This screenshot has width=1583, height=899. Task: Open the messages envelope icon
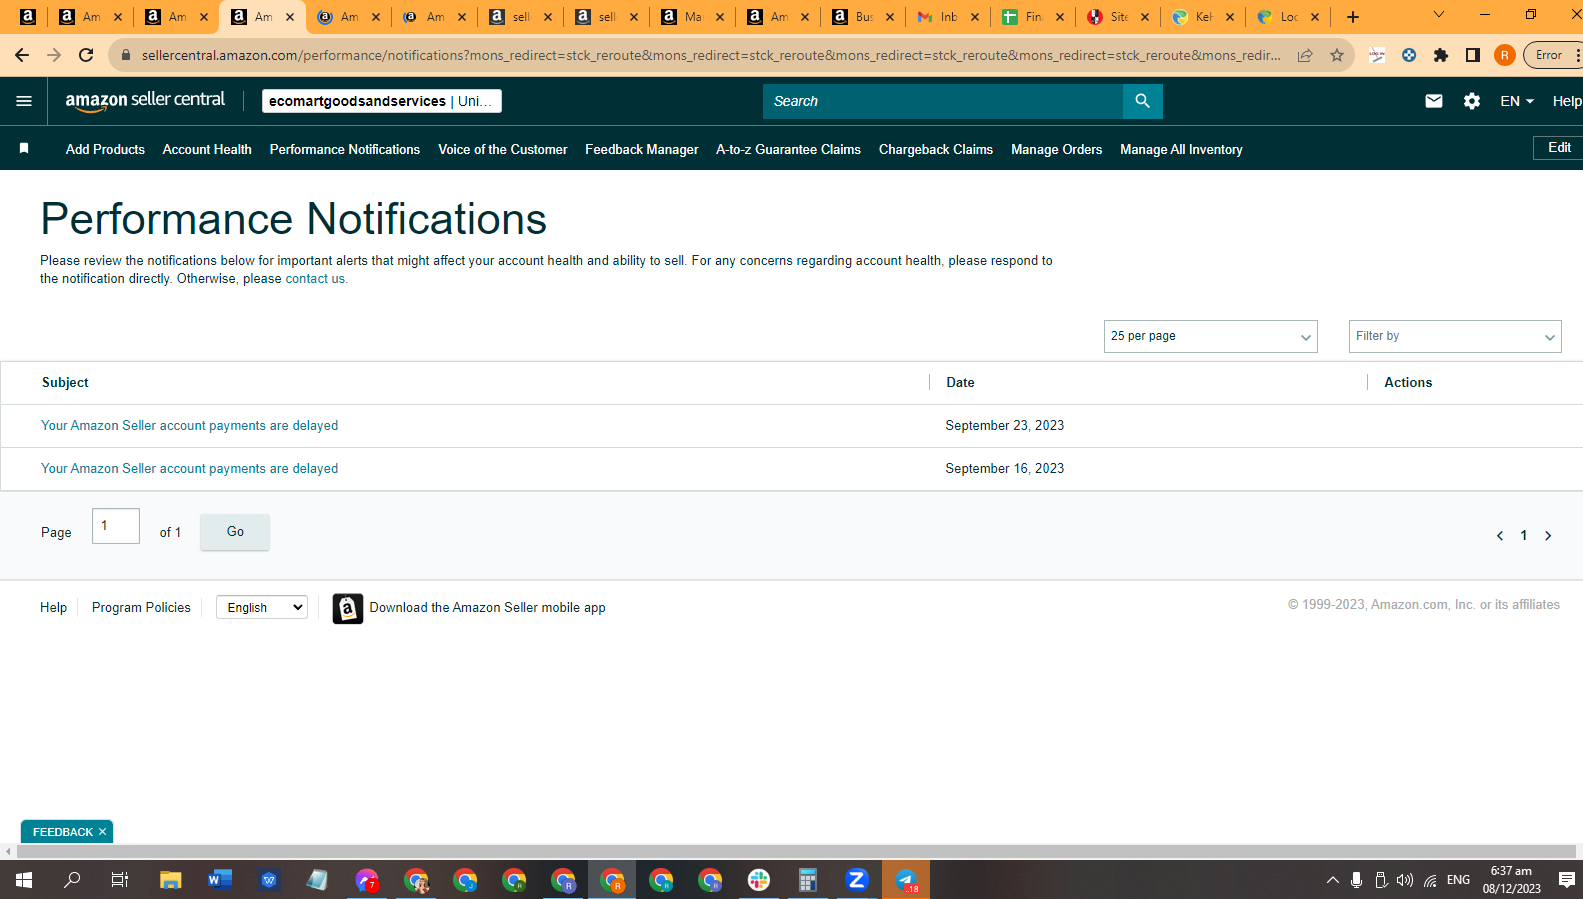coord(1433,101)
